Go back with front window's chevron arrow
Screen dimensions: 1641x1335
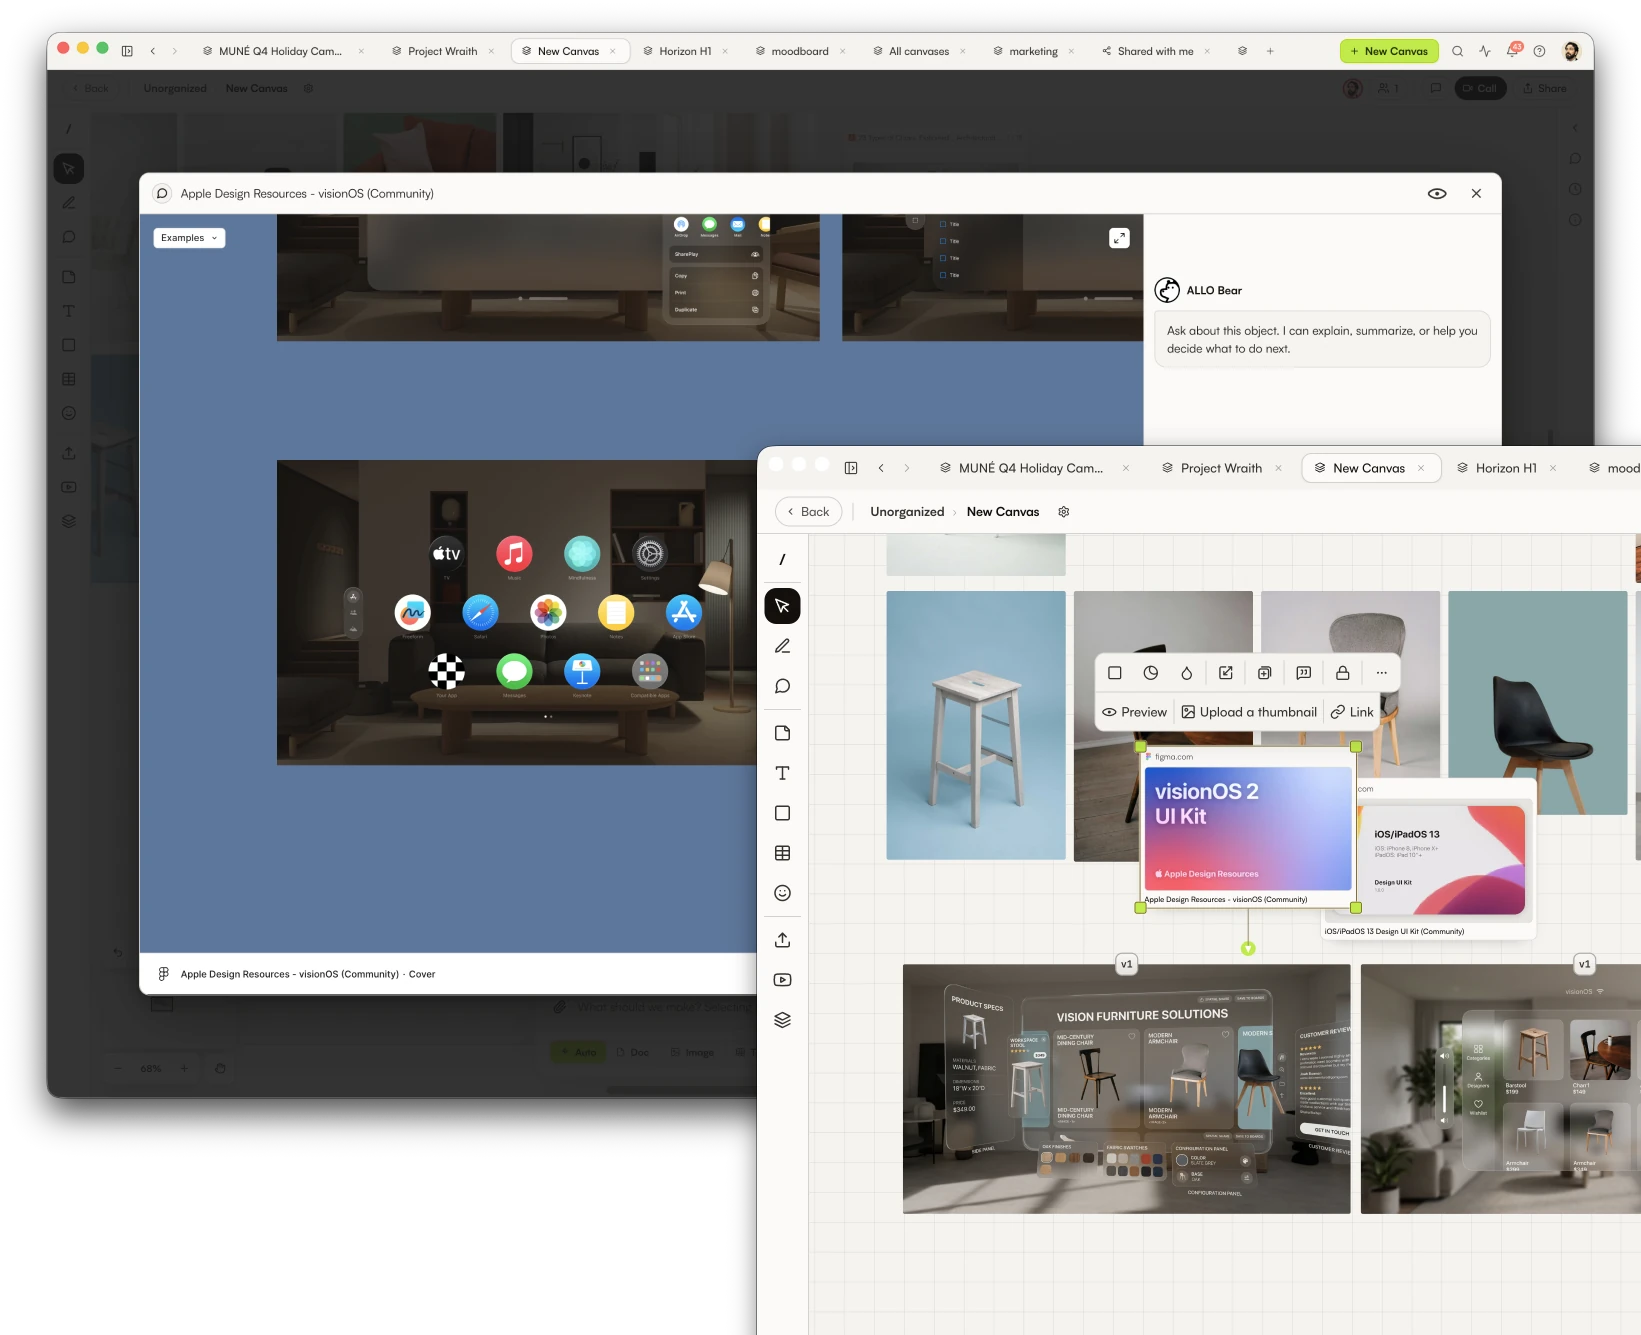click(x=881, y=468)
